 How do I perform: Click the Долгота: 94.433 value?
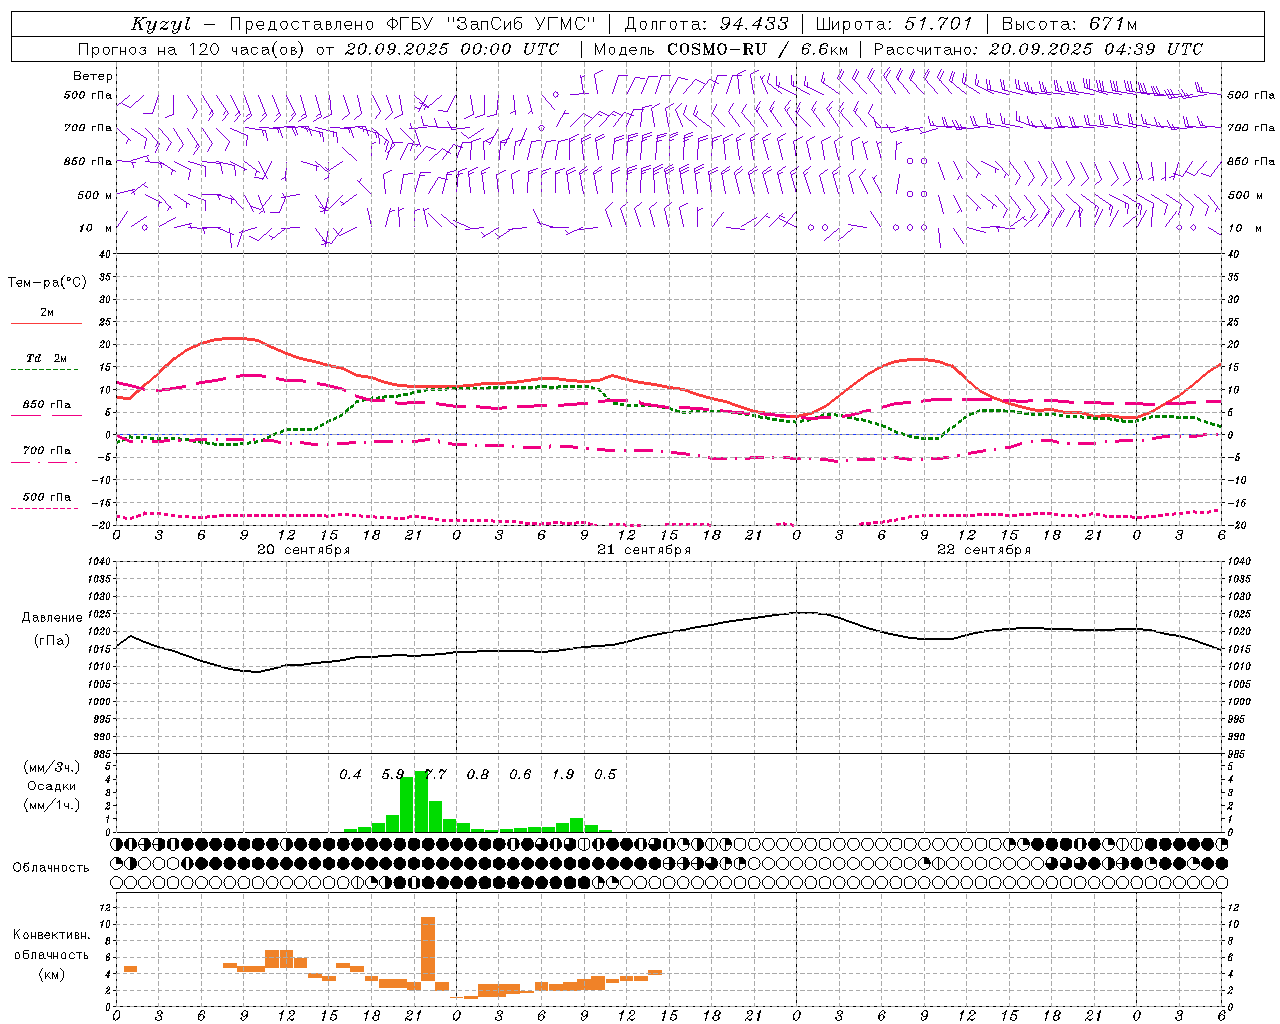pyautogui.click(x=707, y=24)
